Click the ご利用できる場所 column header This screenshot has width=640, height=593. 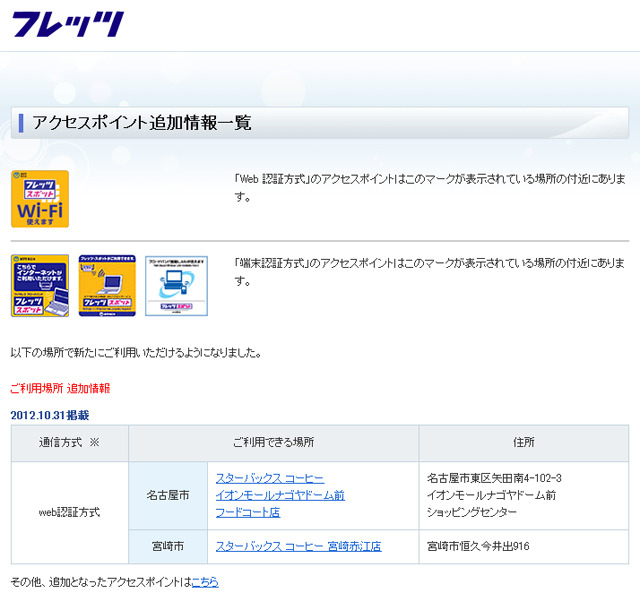pos(273,442)
